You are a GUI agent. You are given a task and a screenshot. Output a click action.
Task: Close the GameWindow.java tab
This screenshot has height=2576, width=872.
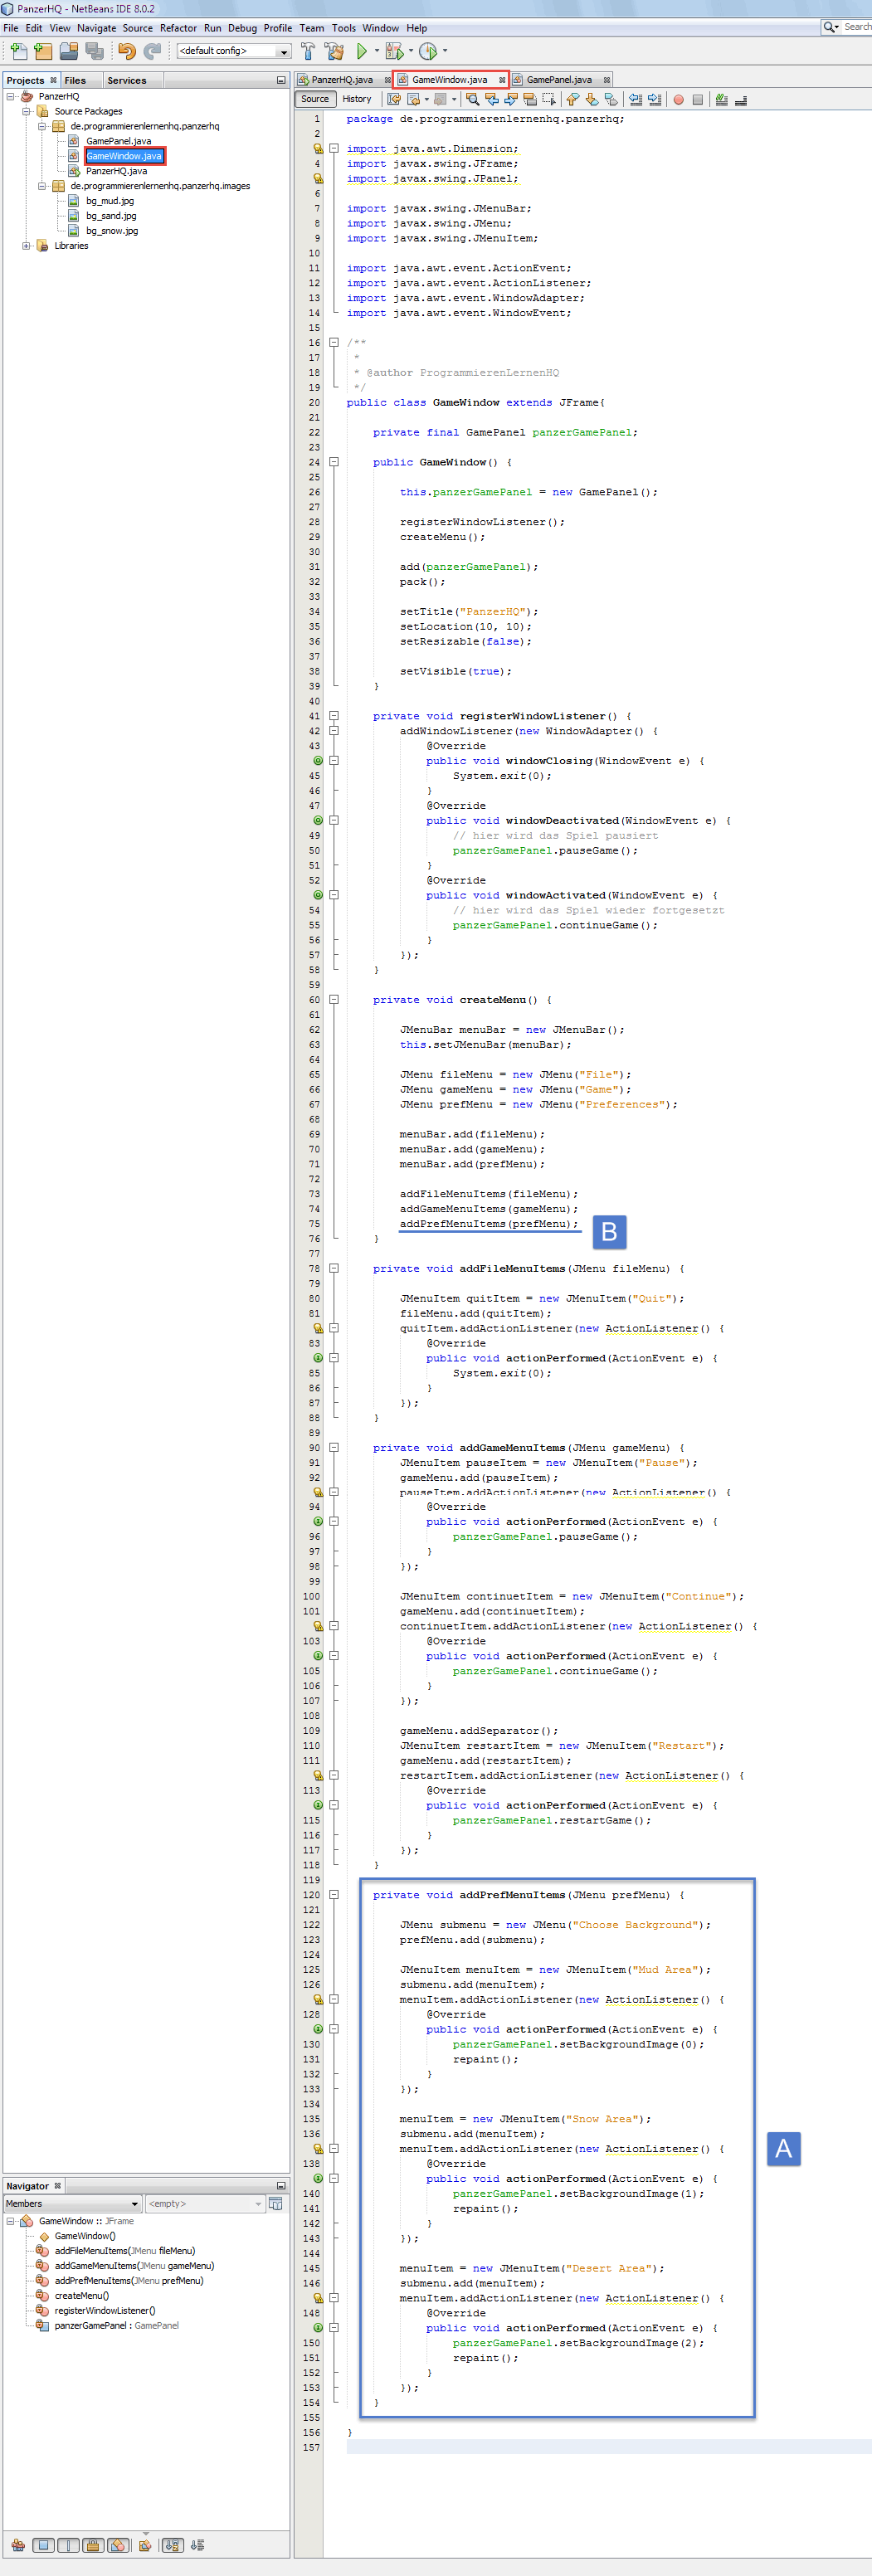(x=502, y=80)
